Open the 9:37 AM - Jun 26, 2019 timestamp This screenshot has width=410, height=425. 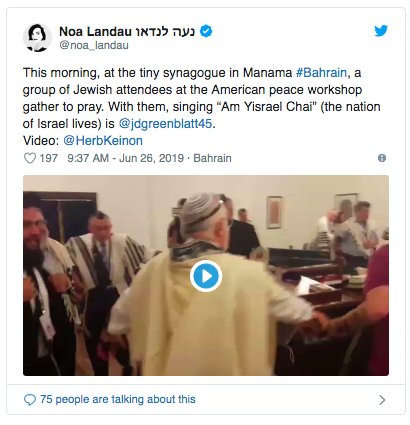125,158
